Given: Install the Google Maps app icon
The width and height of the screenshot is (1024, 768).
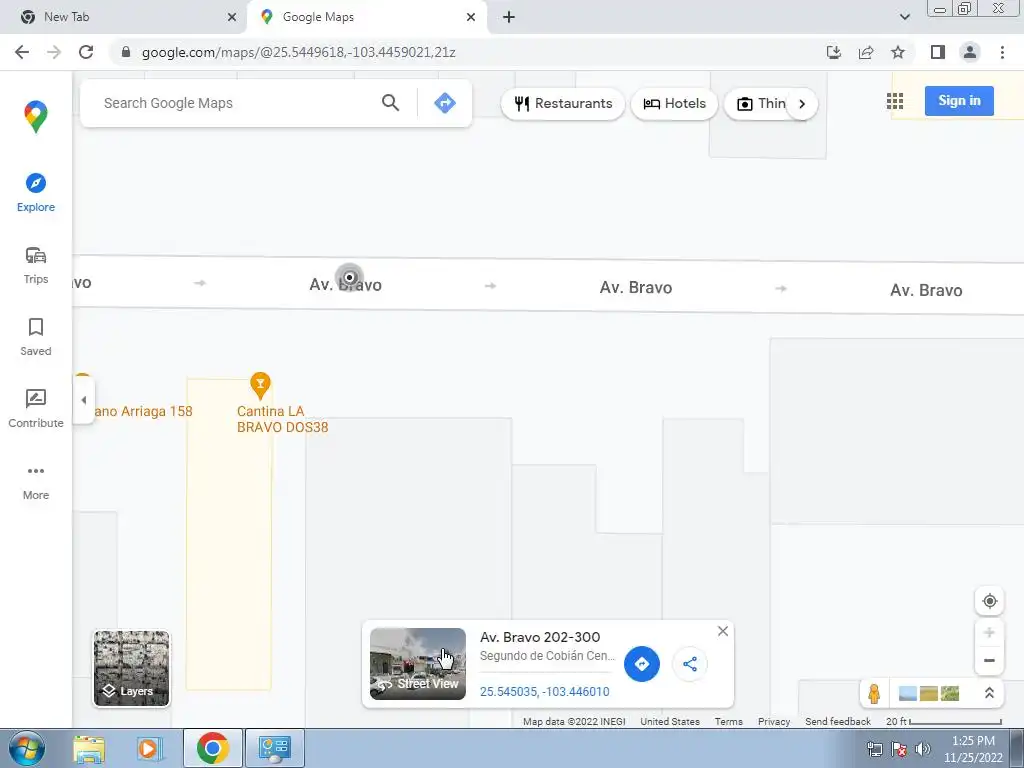Looking at the screenshot, I should click(x=834, y=52).
